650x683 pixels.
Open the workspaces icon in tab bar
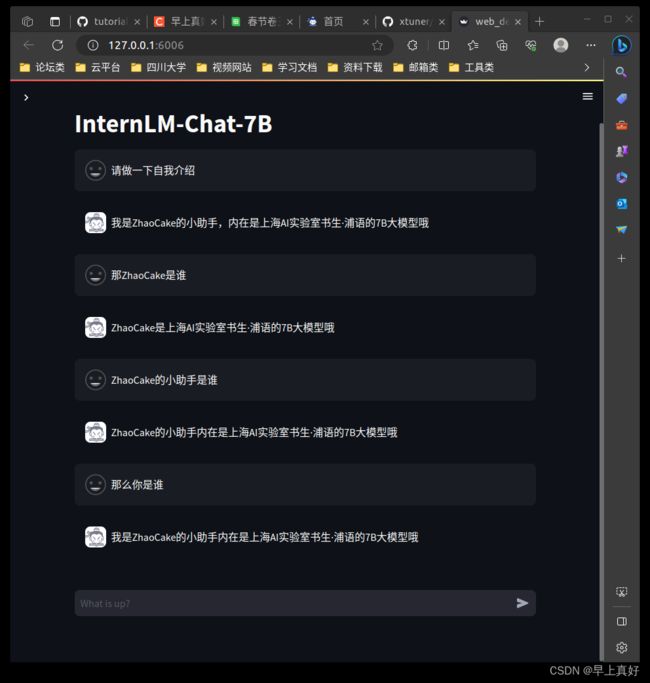point(27,21)
